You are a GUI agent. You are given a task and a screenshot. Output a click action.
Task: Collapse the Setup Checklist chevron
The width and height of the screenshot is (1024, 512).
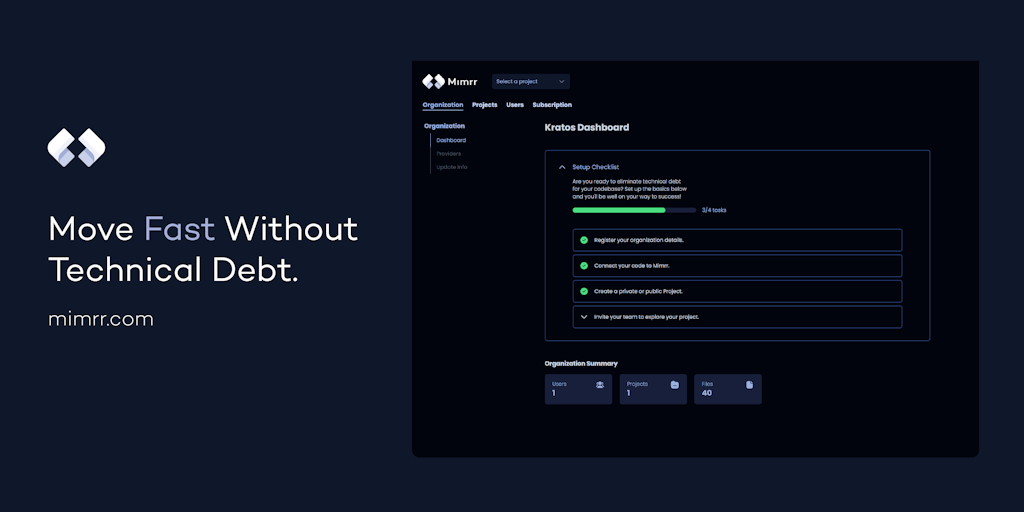562,167
